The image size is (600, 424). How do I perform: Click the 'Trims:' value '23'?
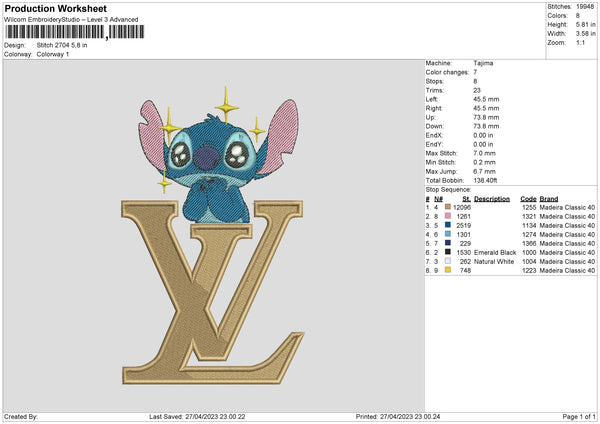(x=477, y=90)
